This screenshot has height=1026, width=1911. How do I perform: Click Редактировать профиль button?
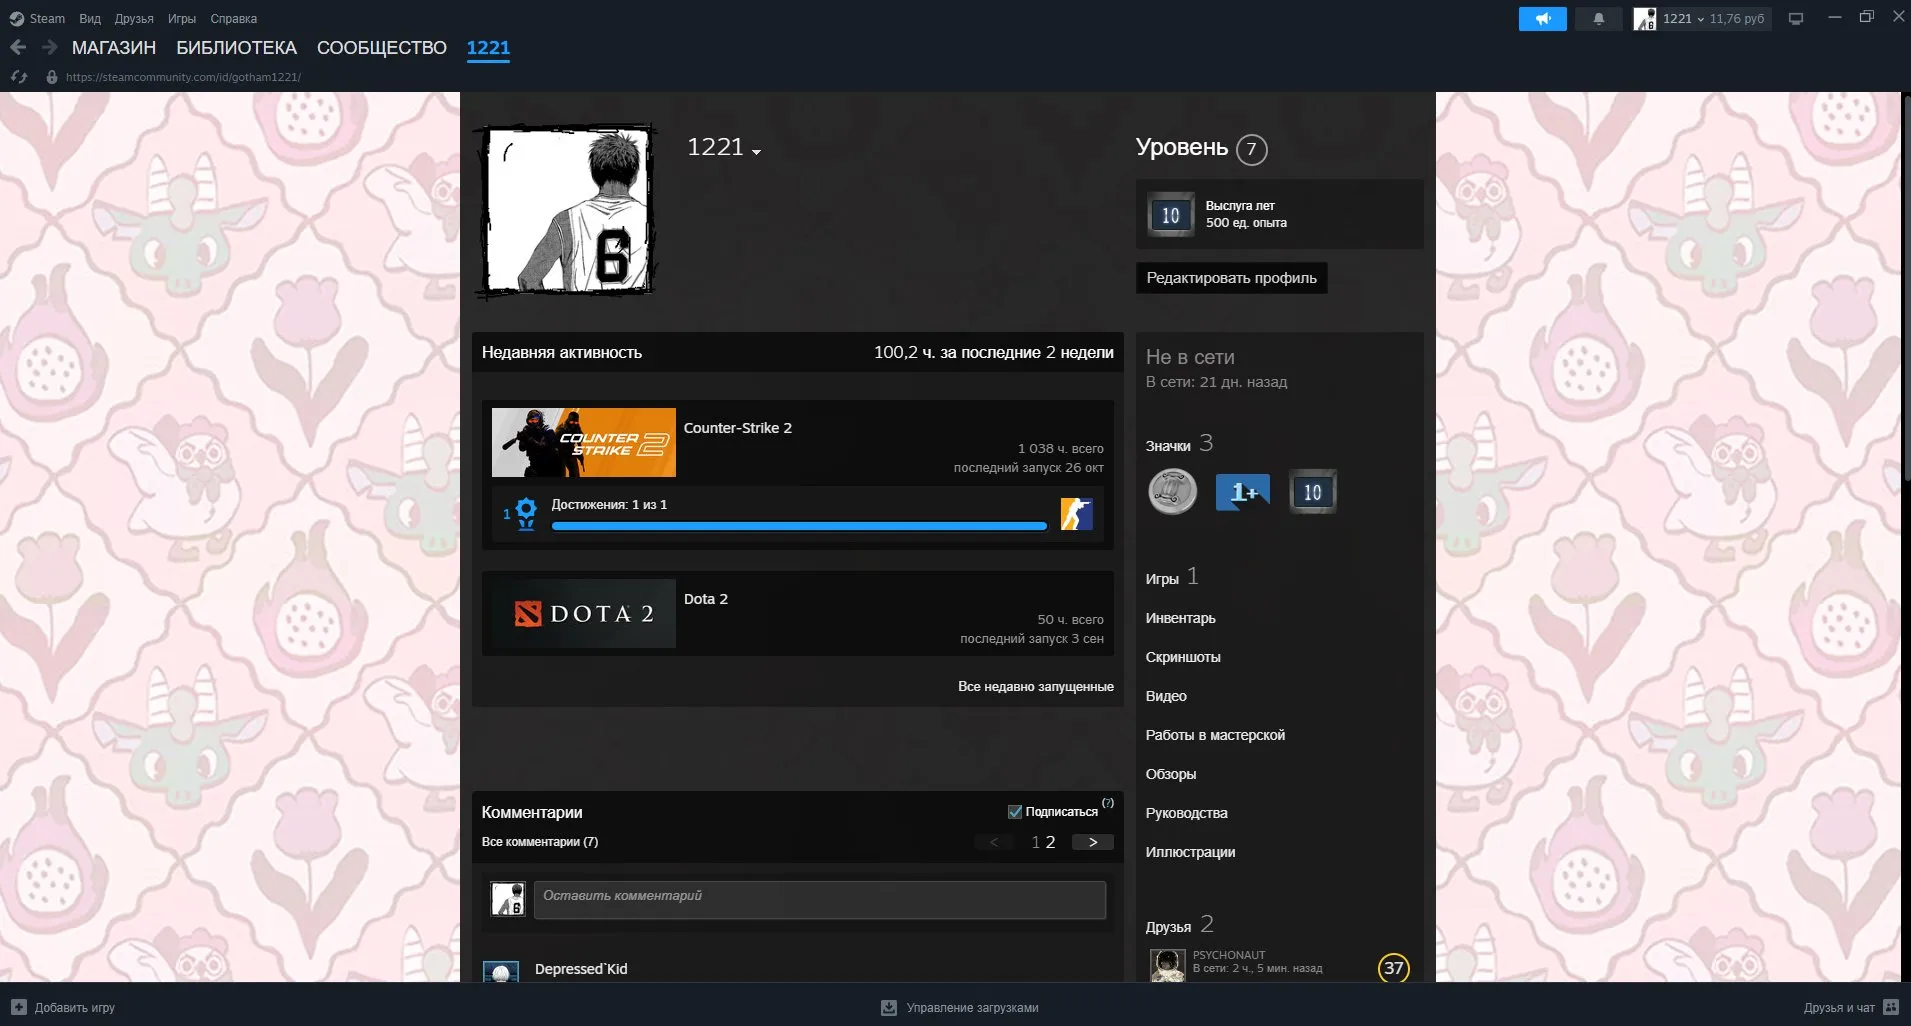pos(1231,278)
